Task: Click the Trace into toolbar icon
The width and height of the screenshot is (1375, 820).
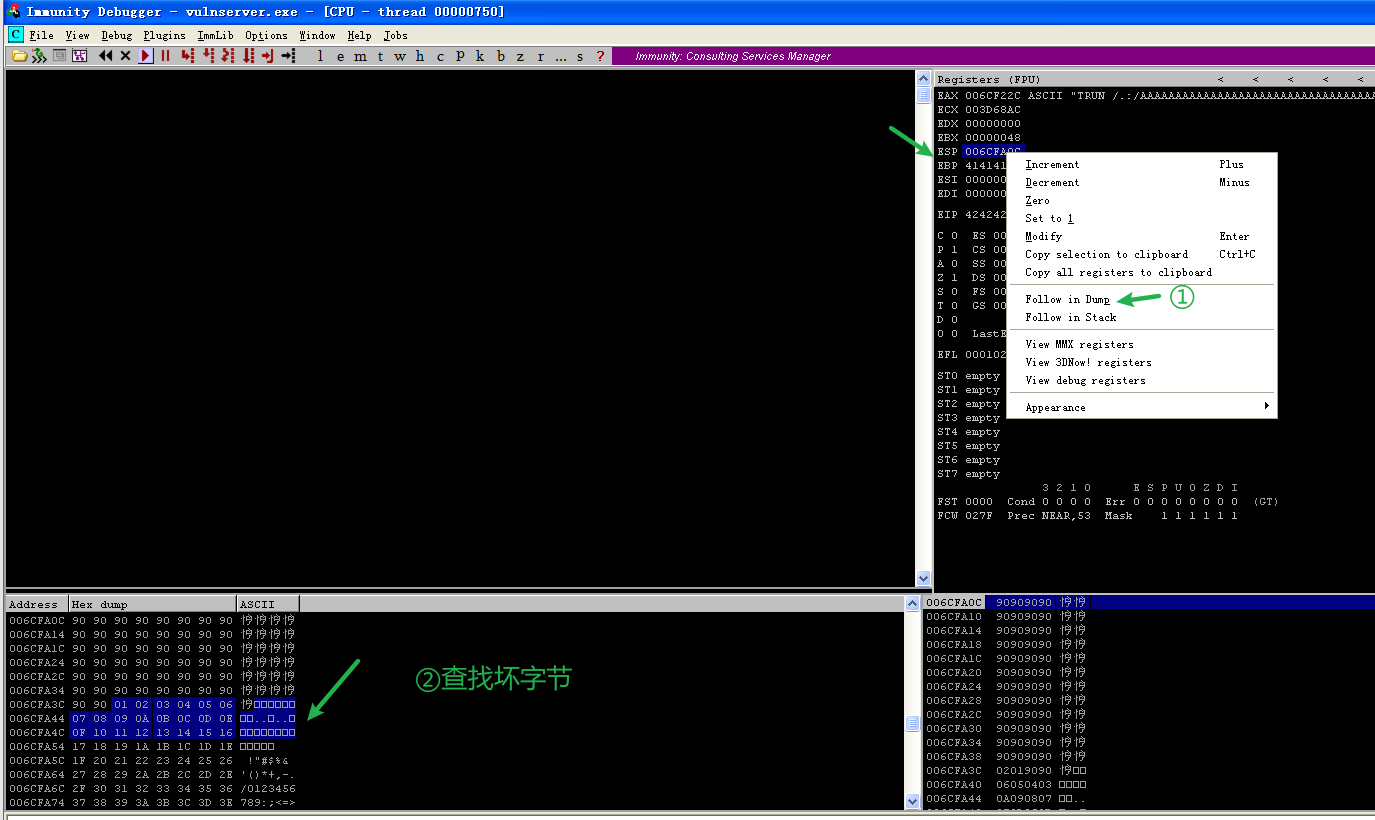Action: pos(228,56)
